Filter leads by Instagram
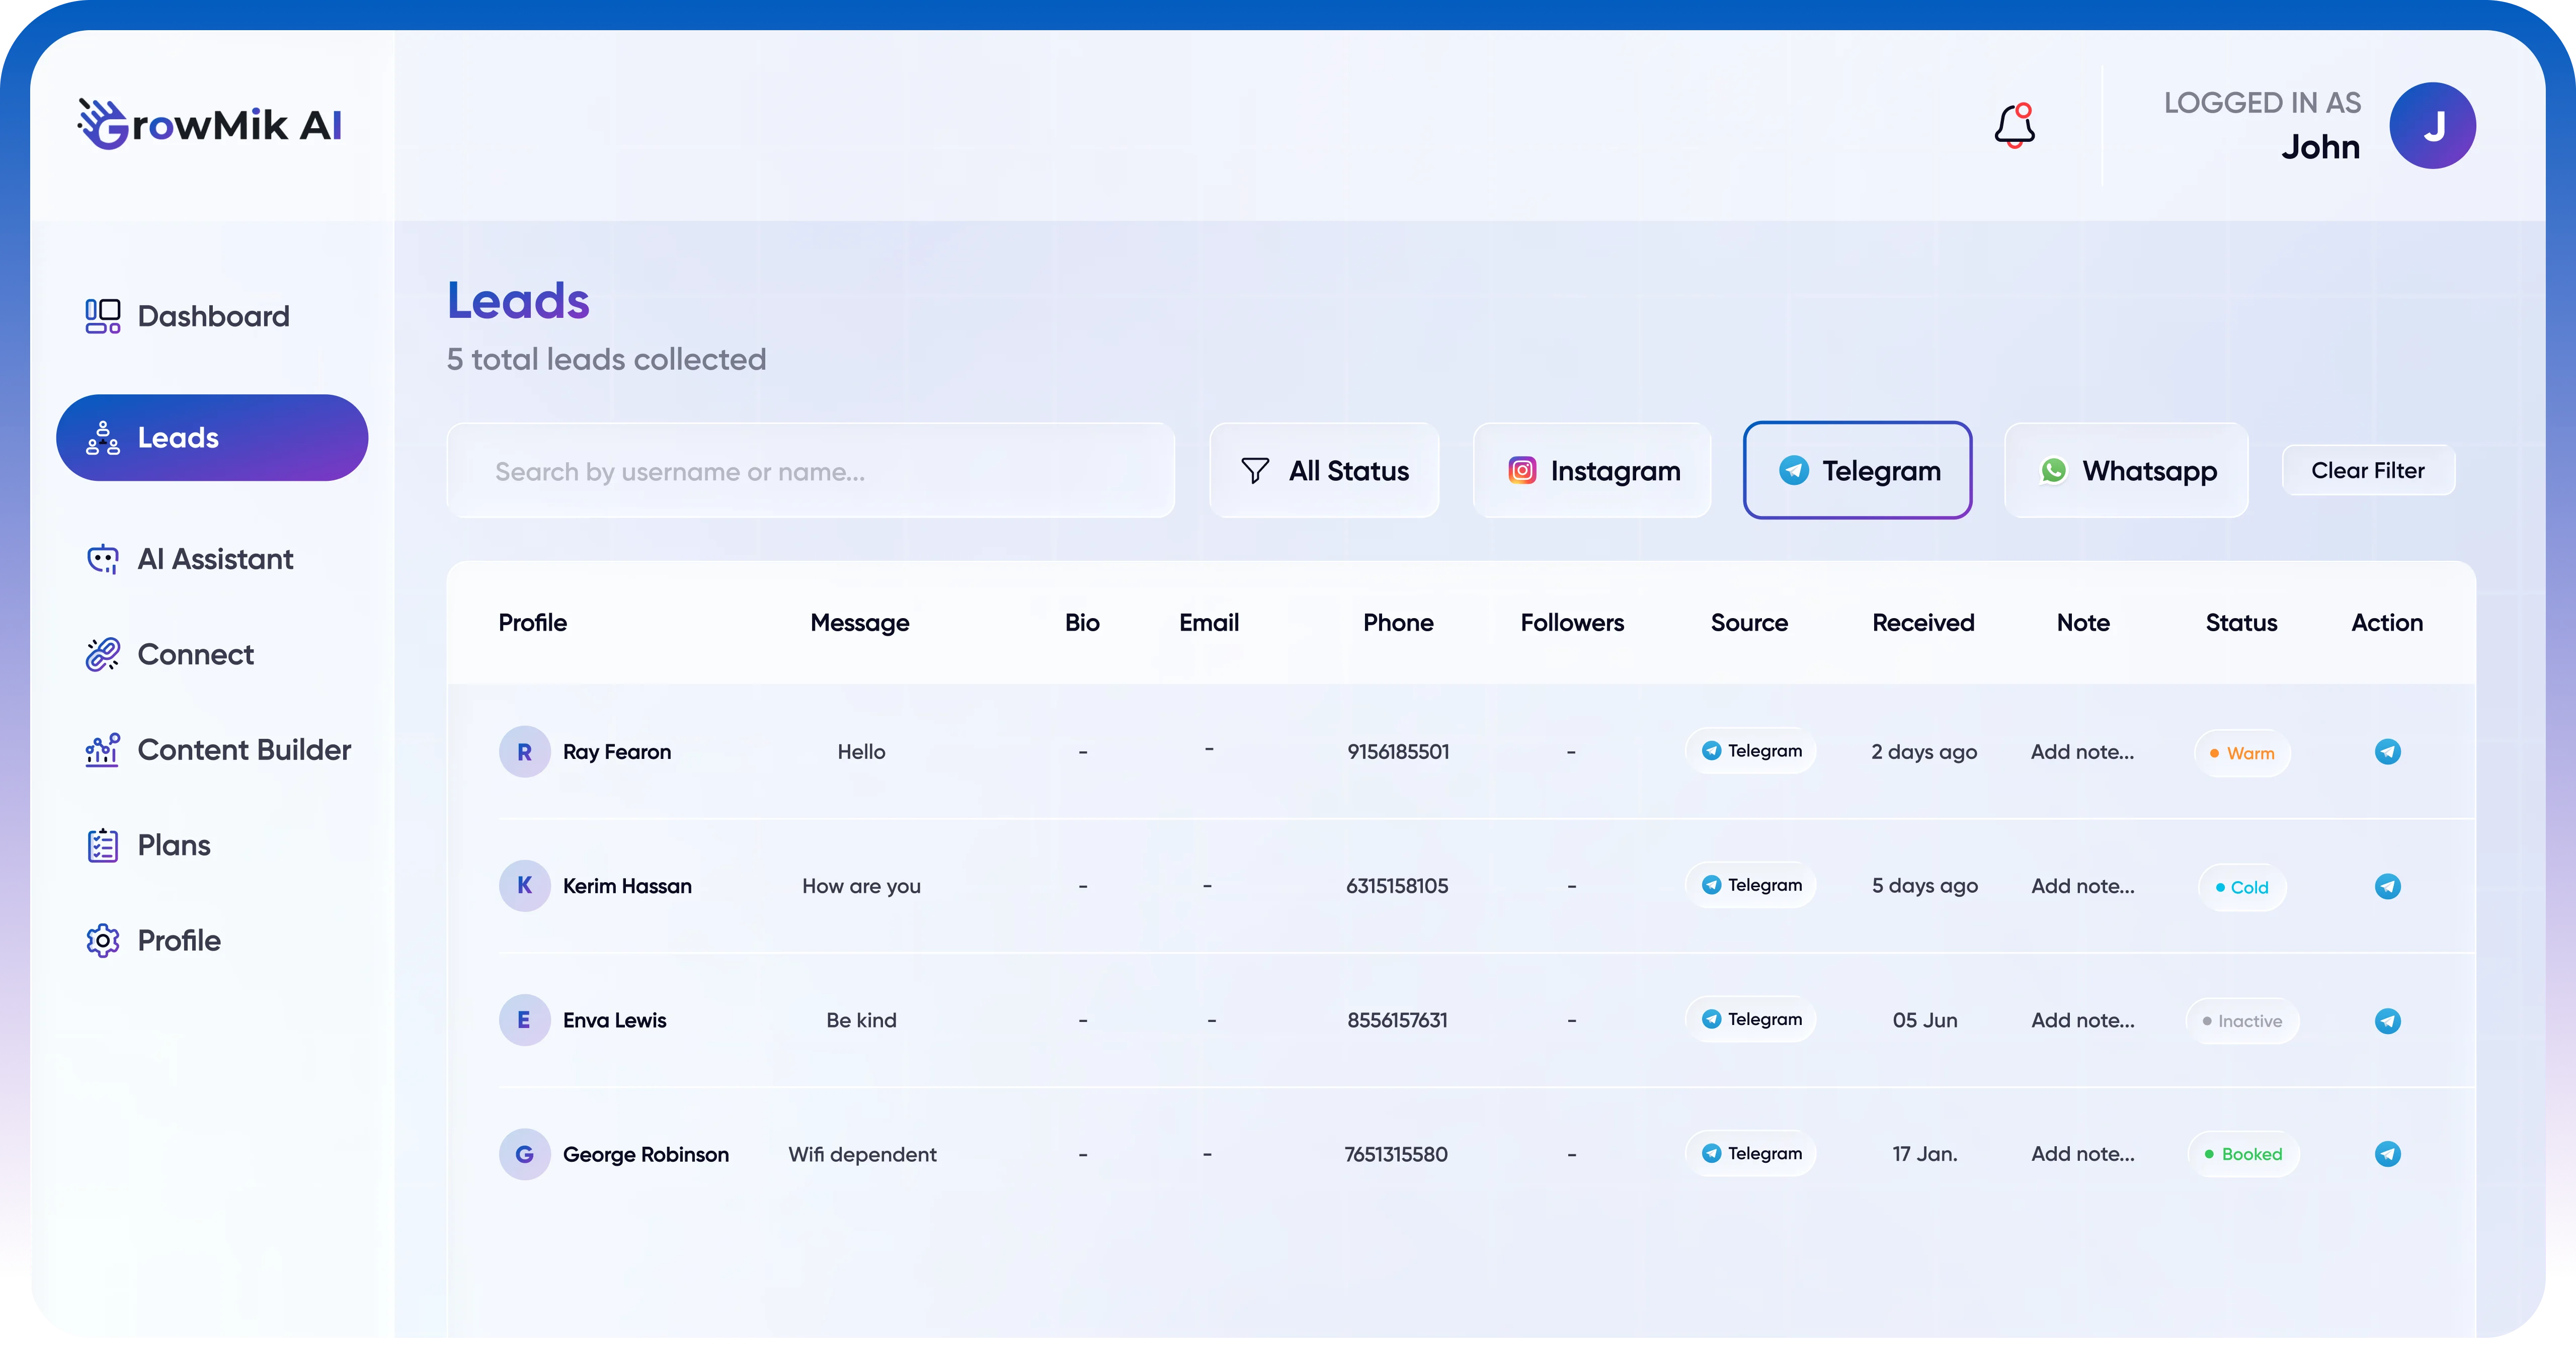The height and width of the screenshot is (1368, 2576). pyautogui.click(x=1592, y=471)
